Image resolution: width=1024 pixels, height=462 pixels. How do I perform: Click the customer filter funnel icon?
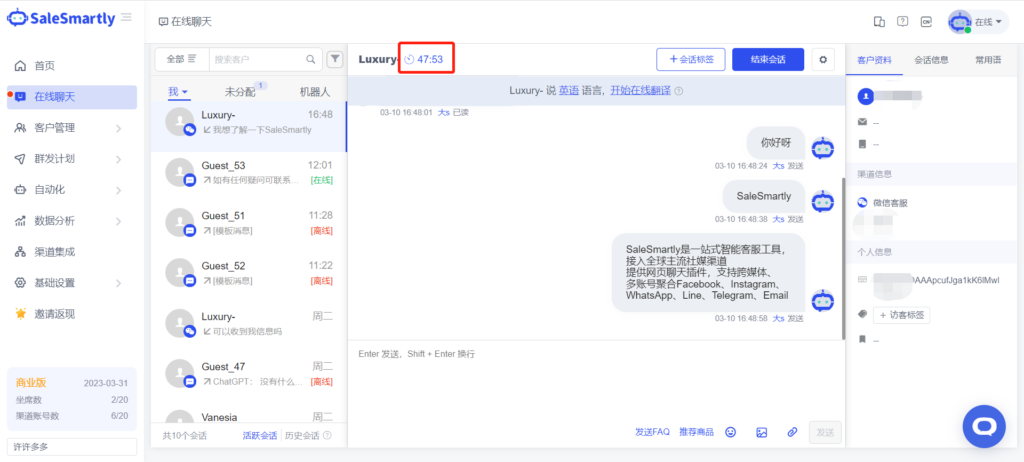tap(335, 60)
